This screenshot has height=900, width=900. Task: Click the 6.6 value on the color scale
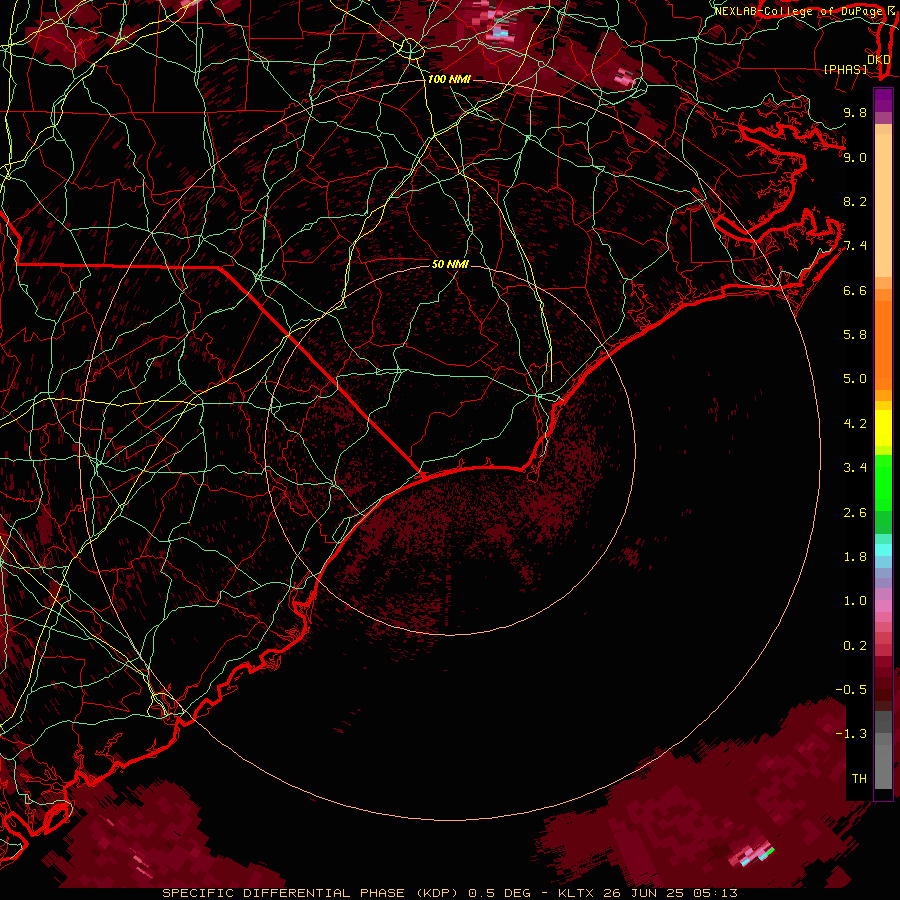pyautogui.click(x=855, y=290)
